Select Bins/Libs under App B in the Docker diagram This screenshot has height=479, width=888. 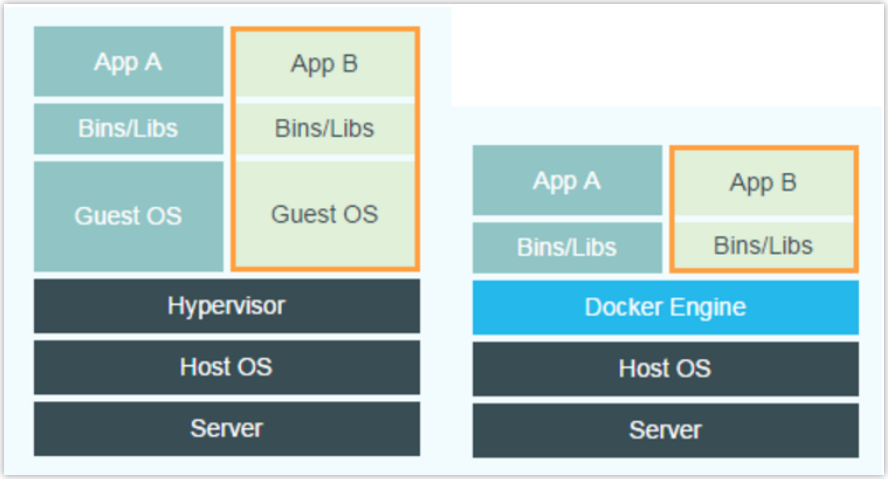click(764, 246)
